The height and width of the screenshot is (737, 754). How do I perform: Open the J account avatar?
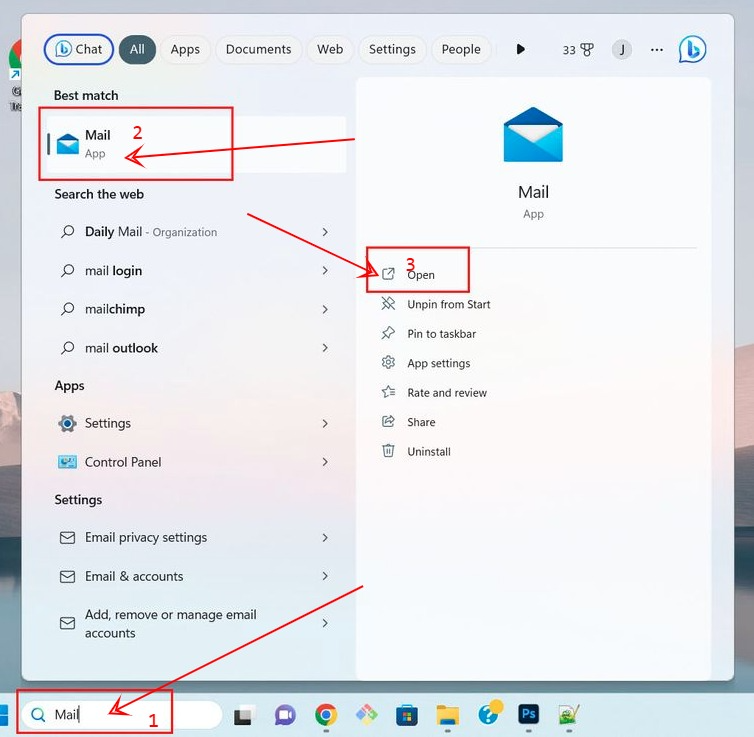pos(621,49)
